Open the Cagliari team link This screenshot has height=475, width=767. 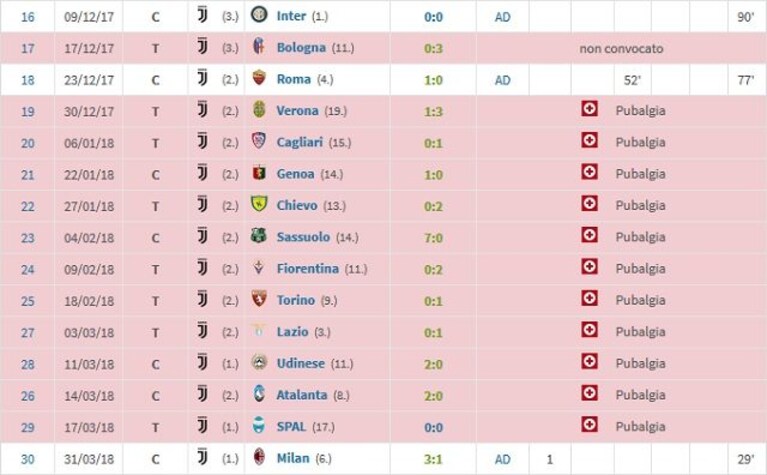click(x=299, y=142)
